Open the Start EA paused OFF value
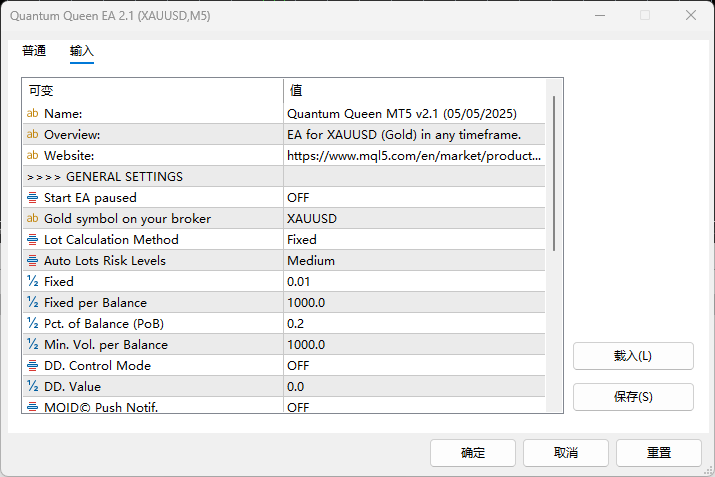This screenshot has height=477, width=715. pos(414,197)
